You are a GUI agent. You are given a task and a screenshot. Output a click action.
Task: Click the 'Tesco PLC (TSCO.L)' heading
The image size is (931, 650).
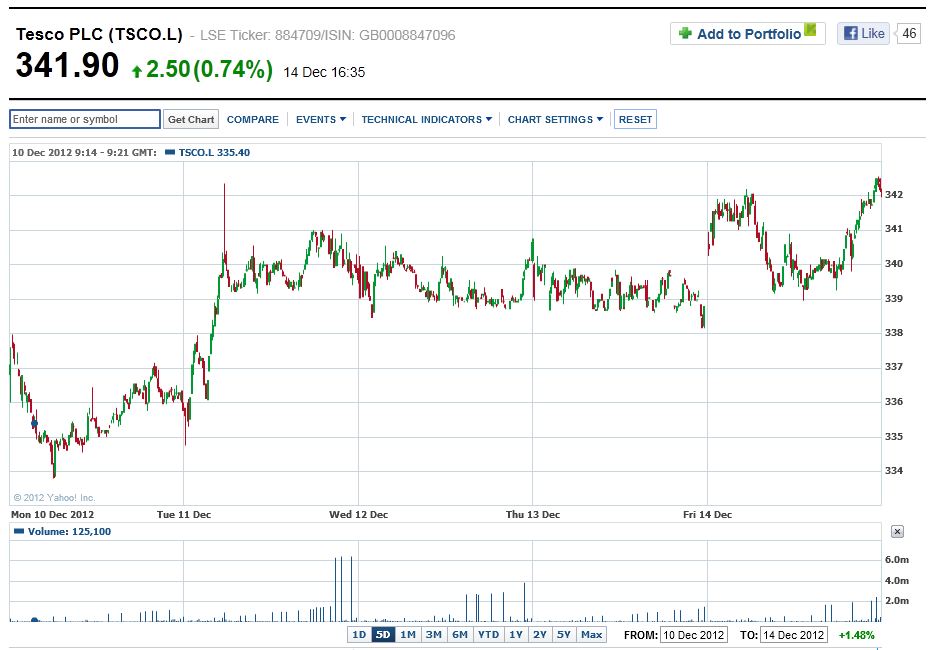point(99,34)
